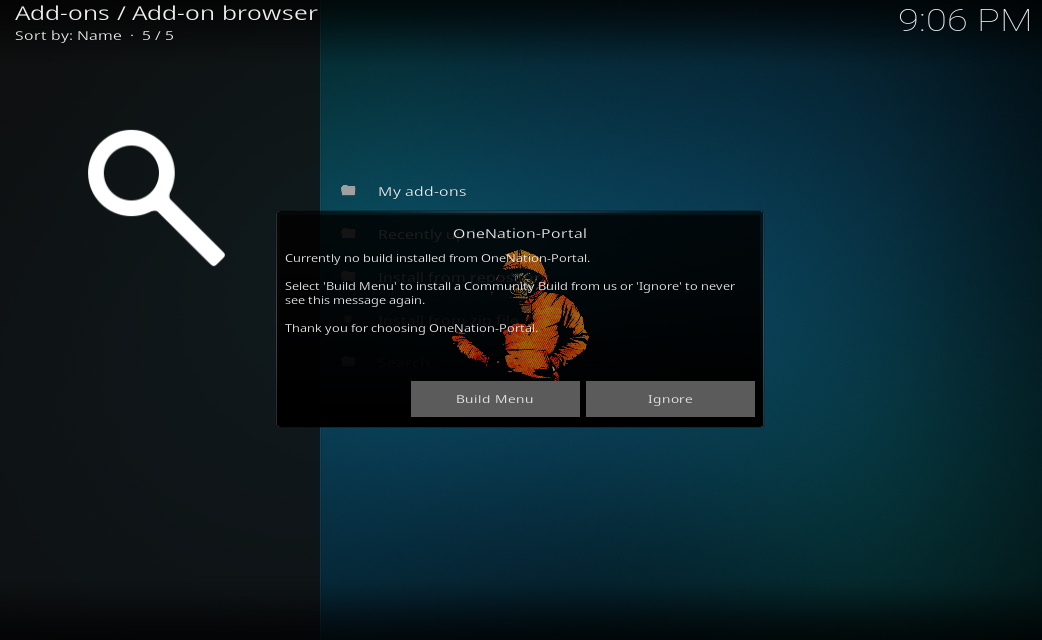This screenshot has width=1042, height=640.
Task: Click the Sort by: Name label
Action: pyautogui.click(x=68, y=36)
